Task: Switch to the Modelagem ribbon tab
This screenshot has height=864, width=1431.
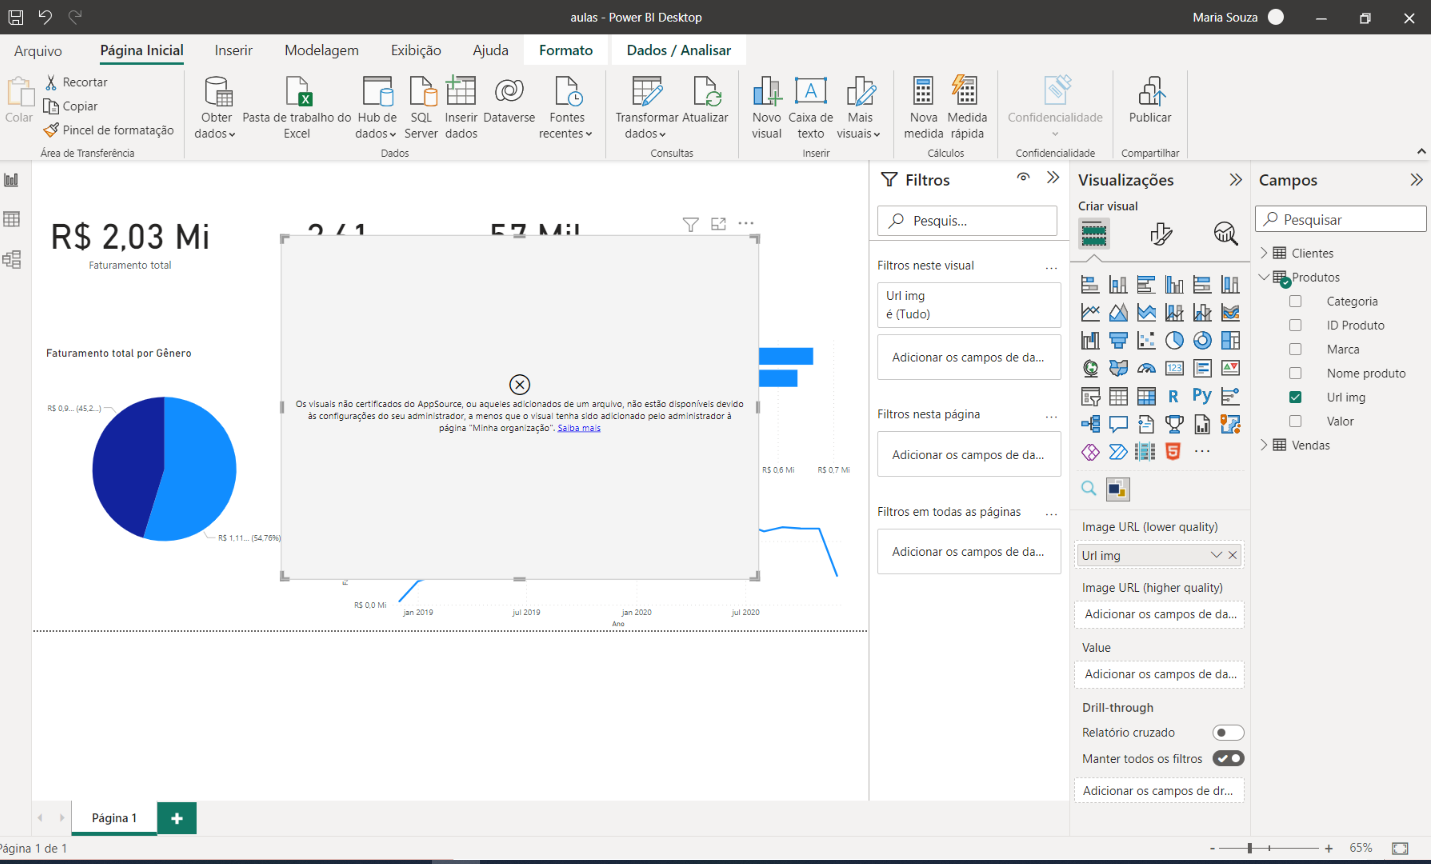Action: click(x=321, y=50)
